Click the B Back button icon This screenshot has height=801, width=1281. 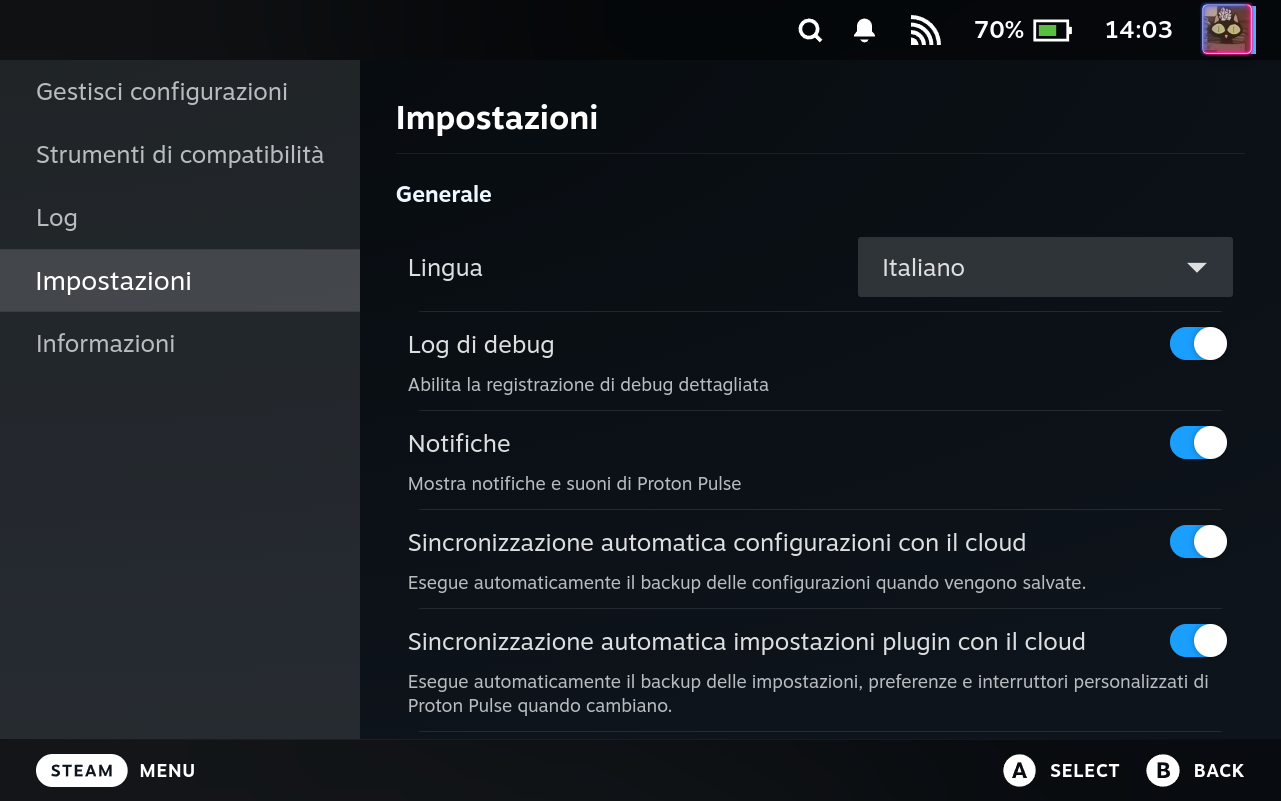(1162, 770)
